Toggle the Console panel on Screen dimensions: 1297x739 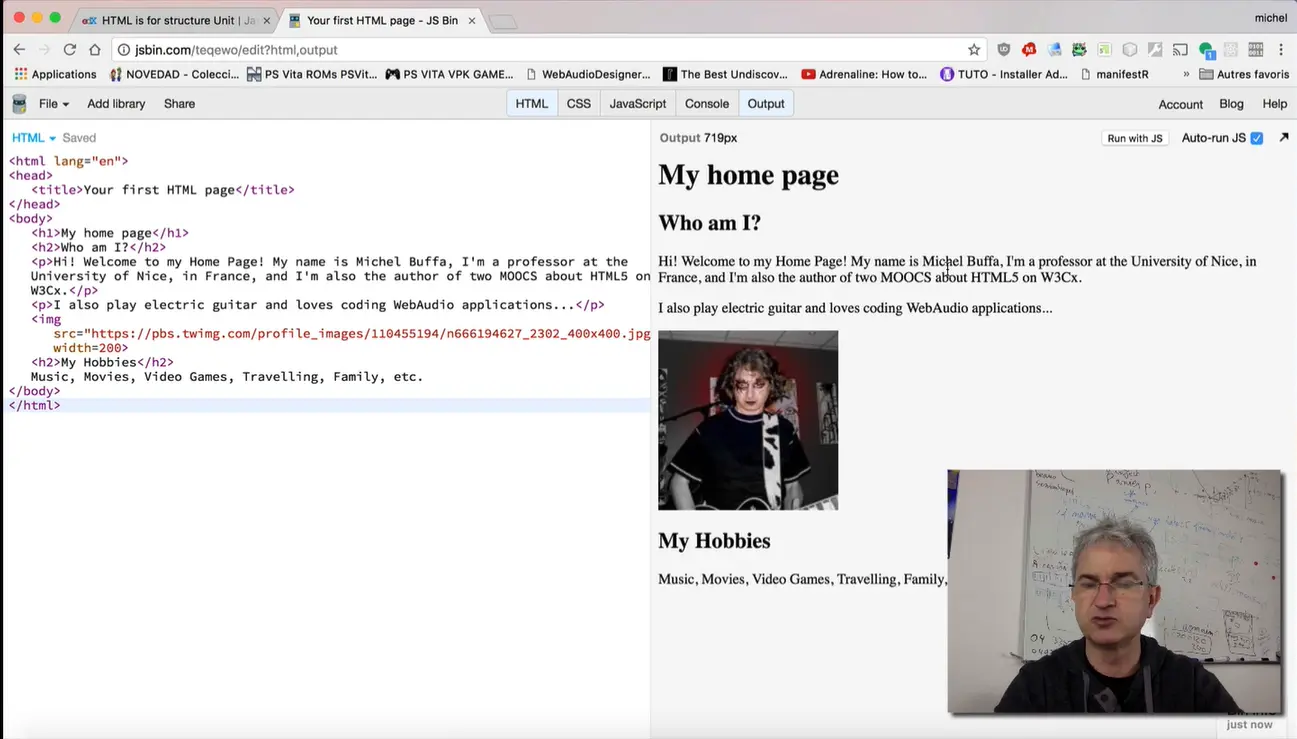tap(706, 104)
